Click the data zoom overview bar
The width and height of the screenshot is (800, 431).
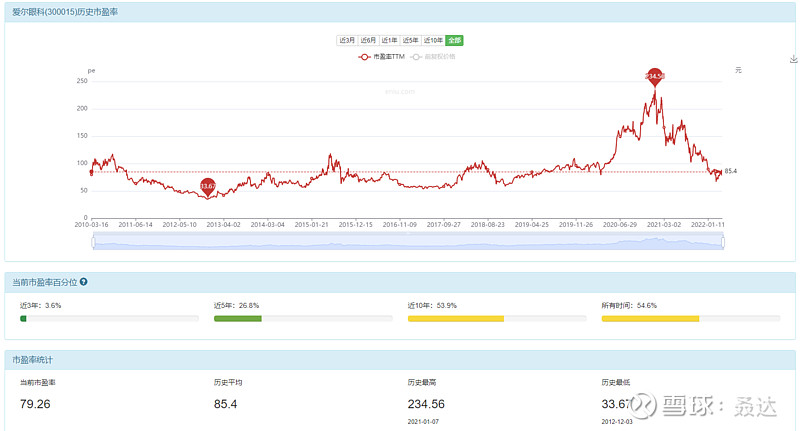(x=408, y=242)
